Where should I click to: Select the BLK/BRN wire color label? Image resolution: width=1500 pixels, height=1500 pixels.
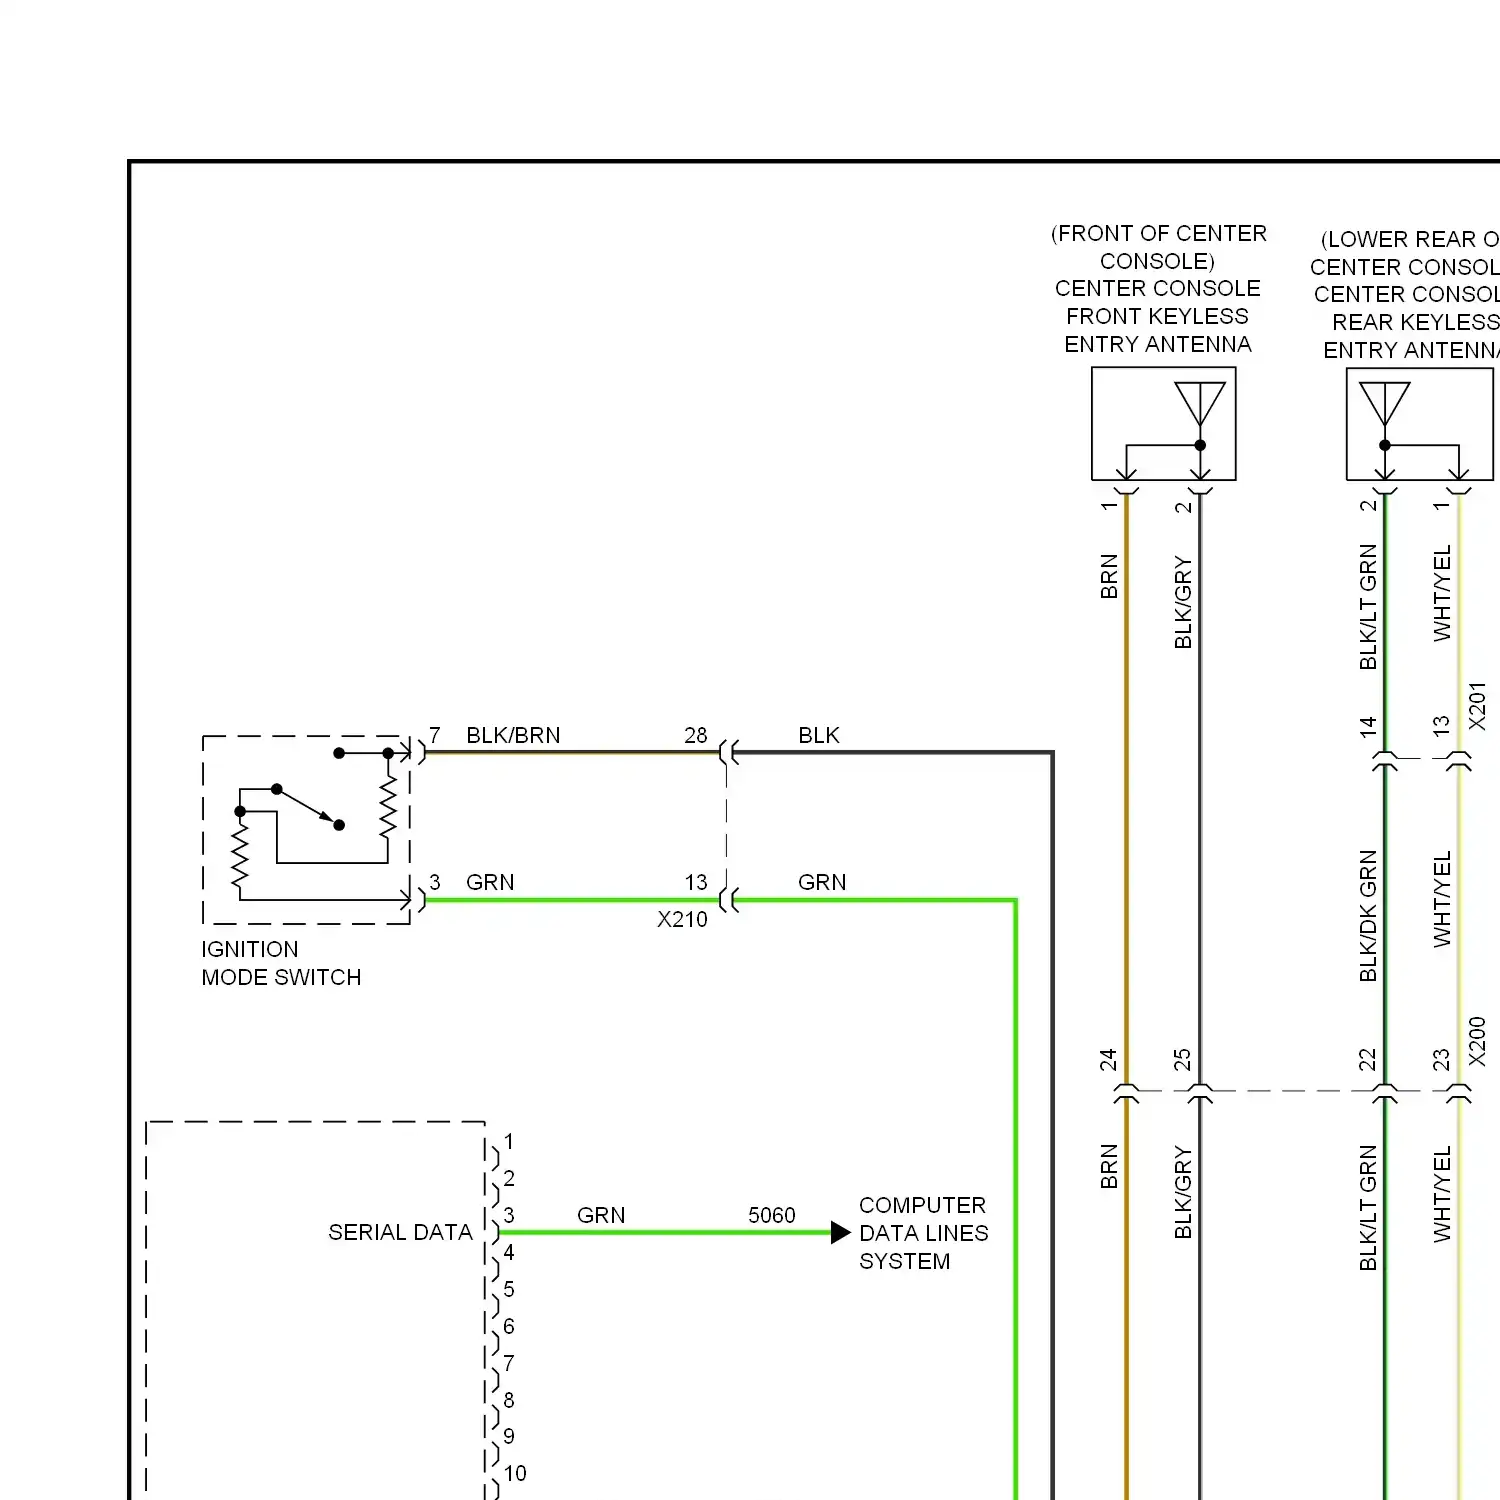[513, 735]
